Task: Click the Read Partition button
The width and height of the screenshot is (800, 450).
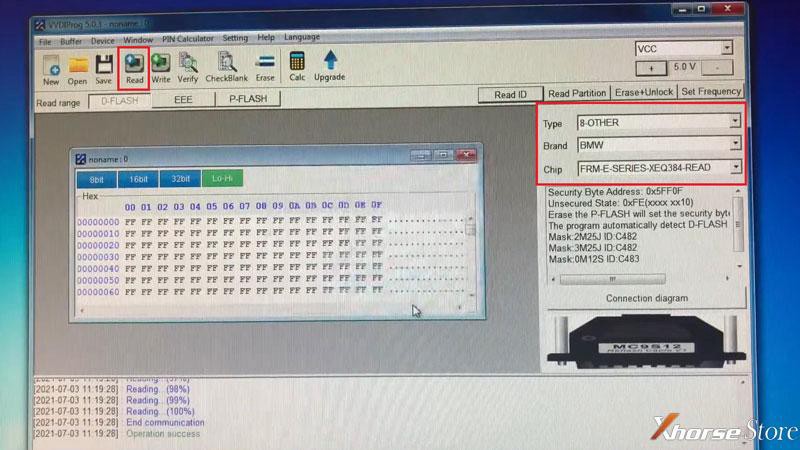Action: click(x=577, y=93)
